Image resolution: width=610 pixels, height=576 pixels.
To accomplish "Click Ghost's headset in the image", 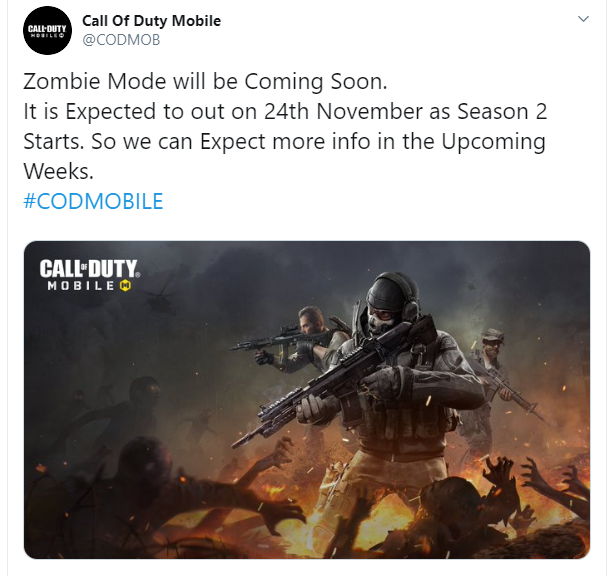I will click(x=407, y=298).
